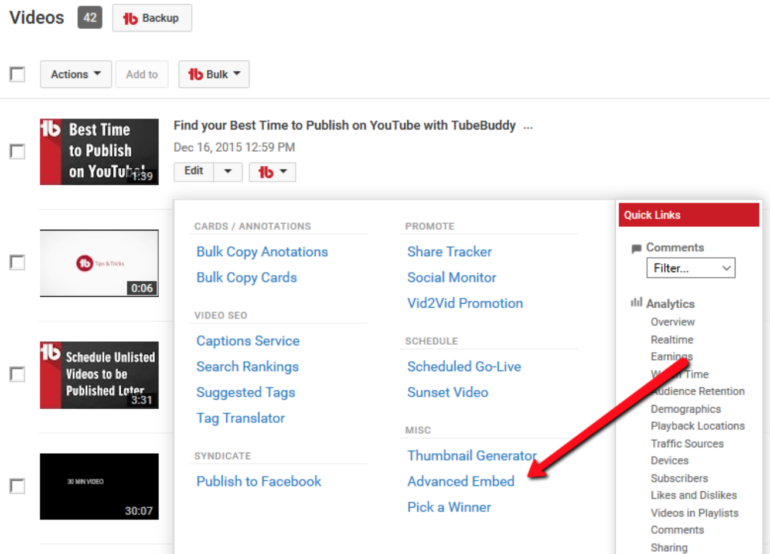
Task: Expand the arrow beside the Edit button
Action: click(x=228, y=171)
